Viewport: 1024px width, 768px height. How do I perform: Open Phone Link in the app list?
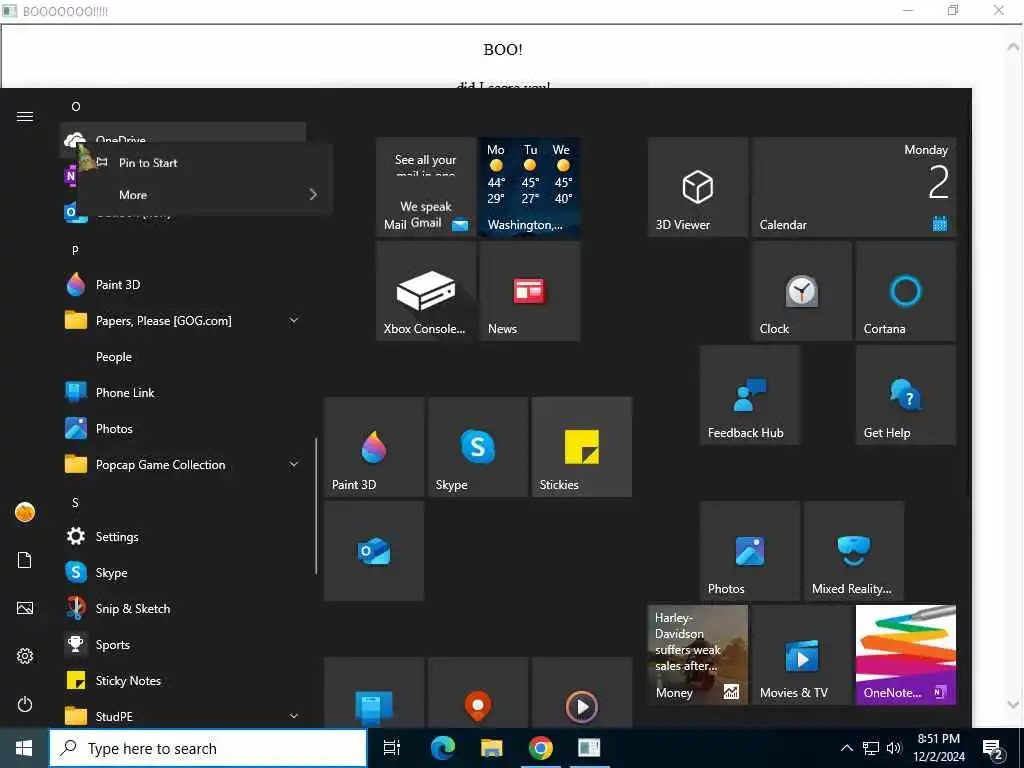click(x=183, y=392)
